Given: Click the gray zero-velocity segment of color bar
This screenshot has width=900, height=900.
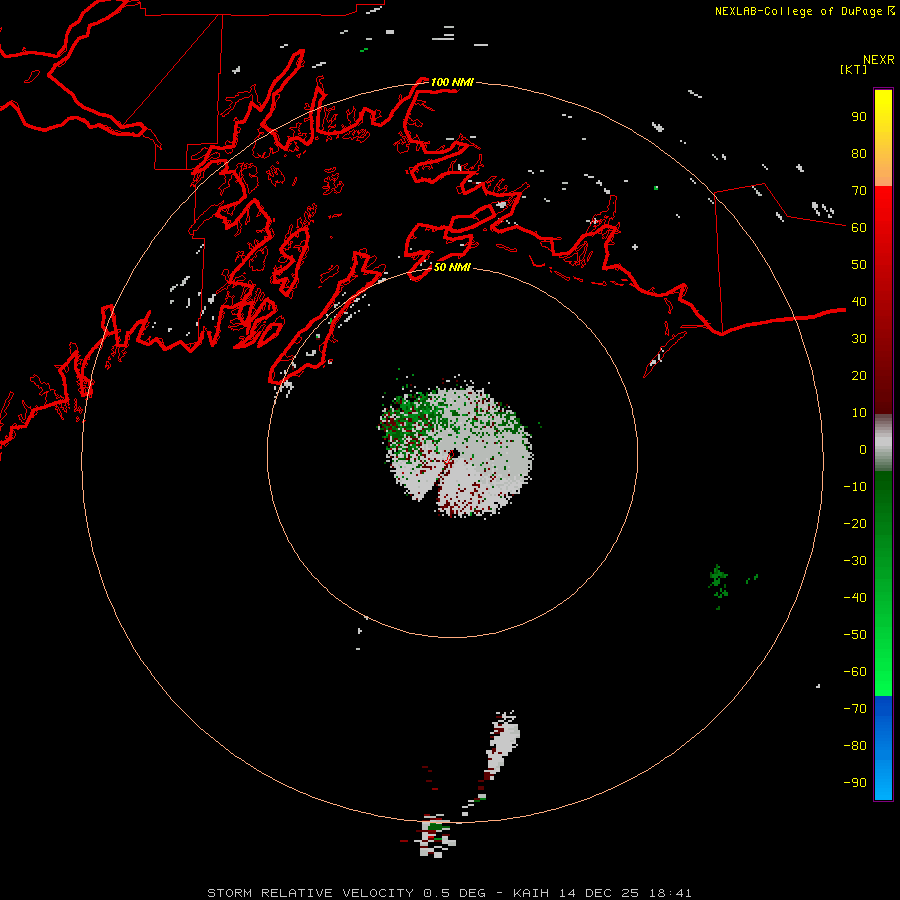Looking at the screenshot, I should (883, 443).
